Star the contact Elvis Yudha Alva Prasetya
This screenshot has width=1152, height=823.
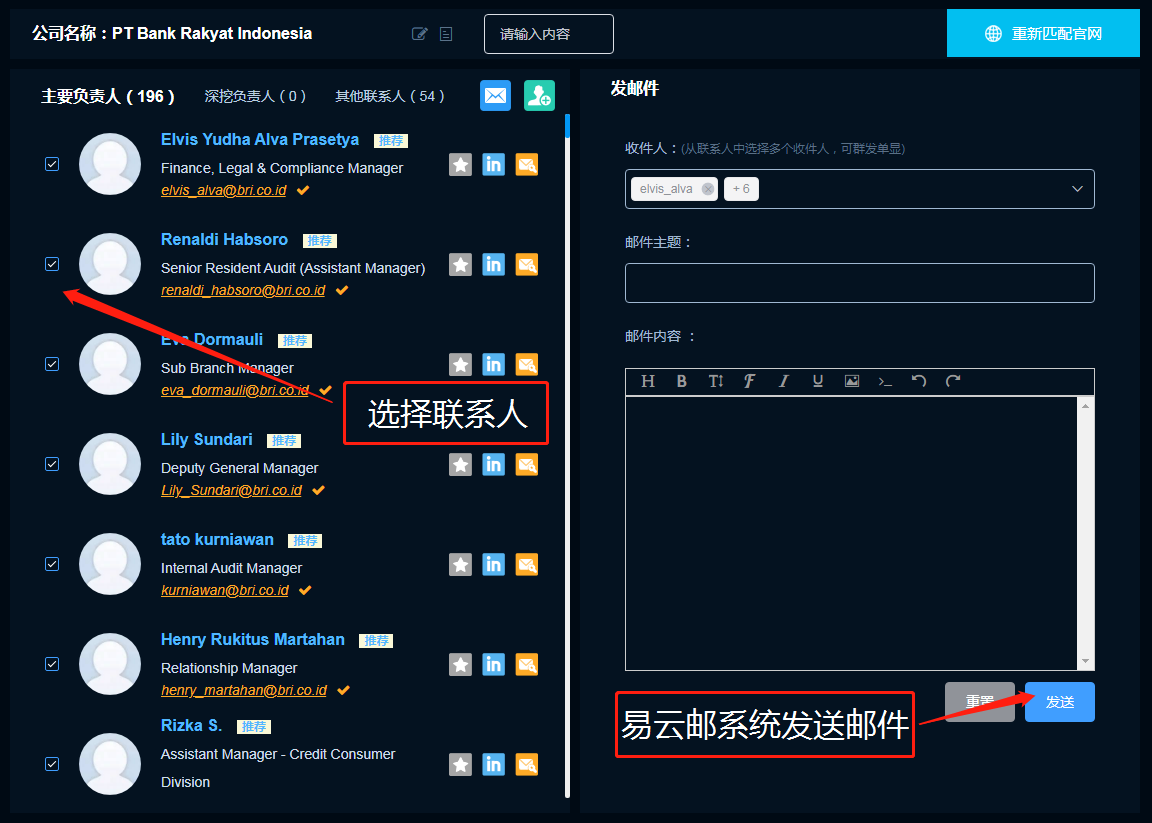(x=460, y=164)
